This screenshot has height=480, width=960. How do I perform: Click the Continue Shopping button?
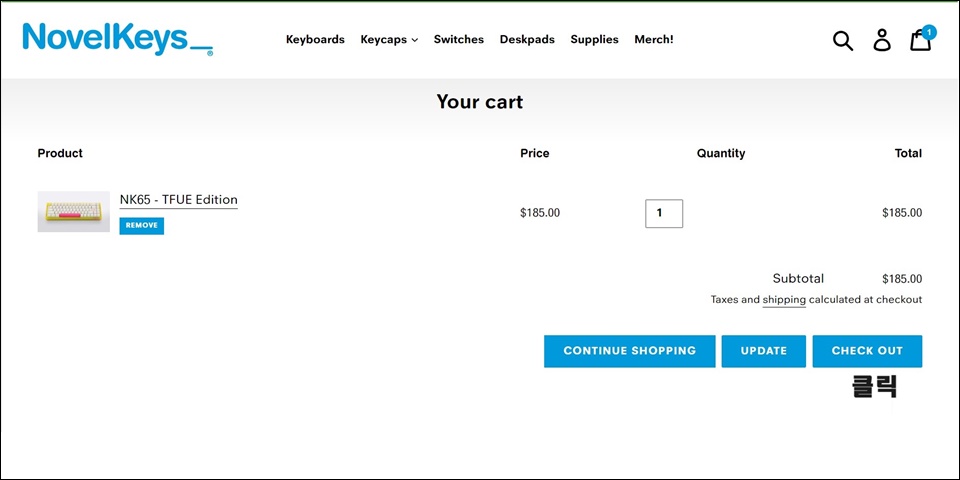pos(629,351)
